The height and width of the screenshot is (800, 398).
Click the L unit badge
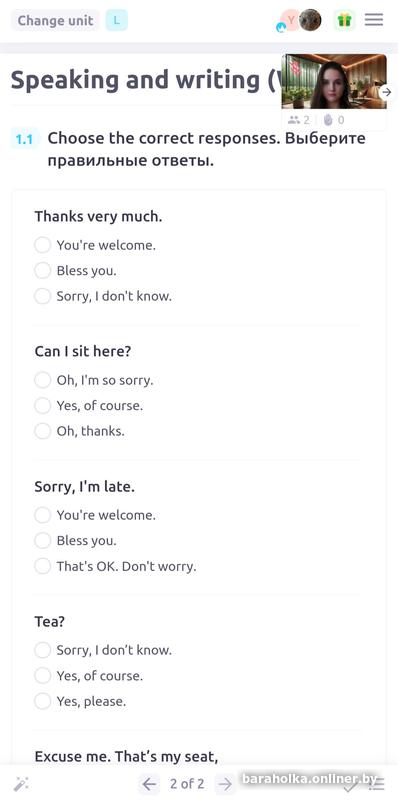point(117,20)
